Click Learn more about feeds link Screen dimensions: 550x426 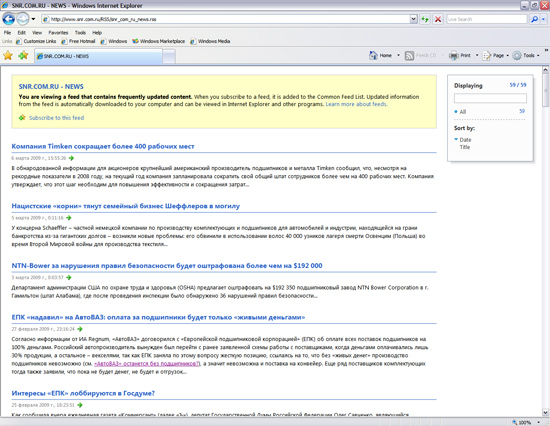356,104
